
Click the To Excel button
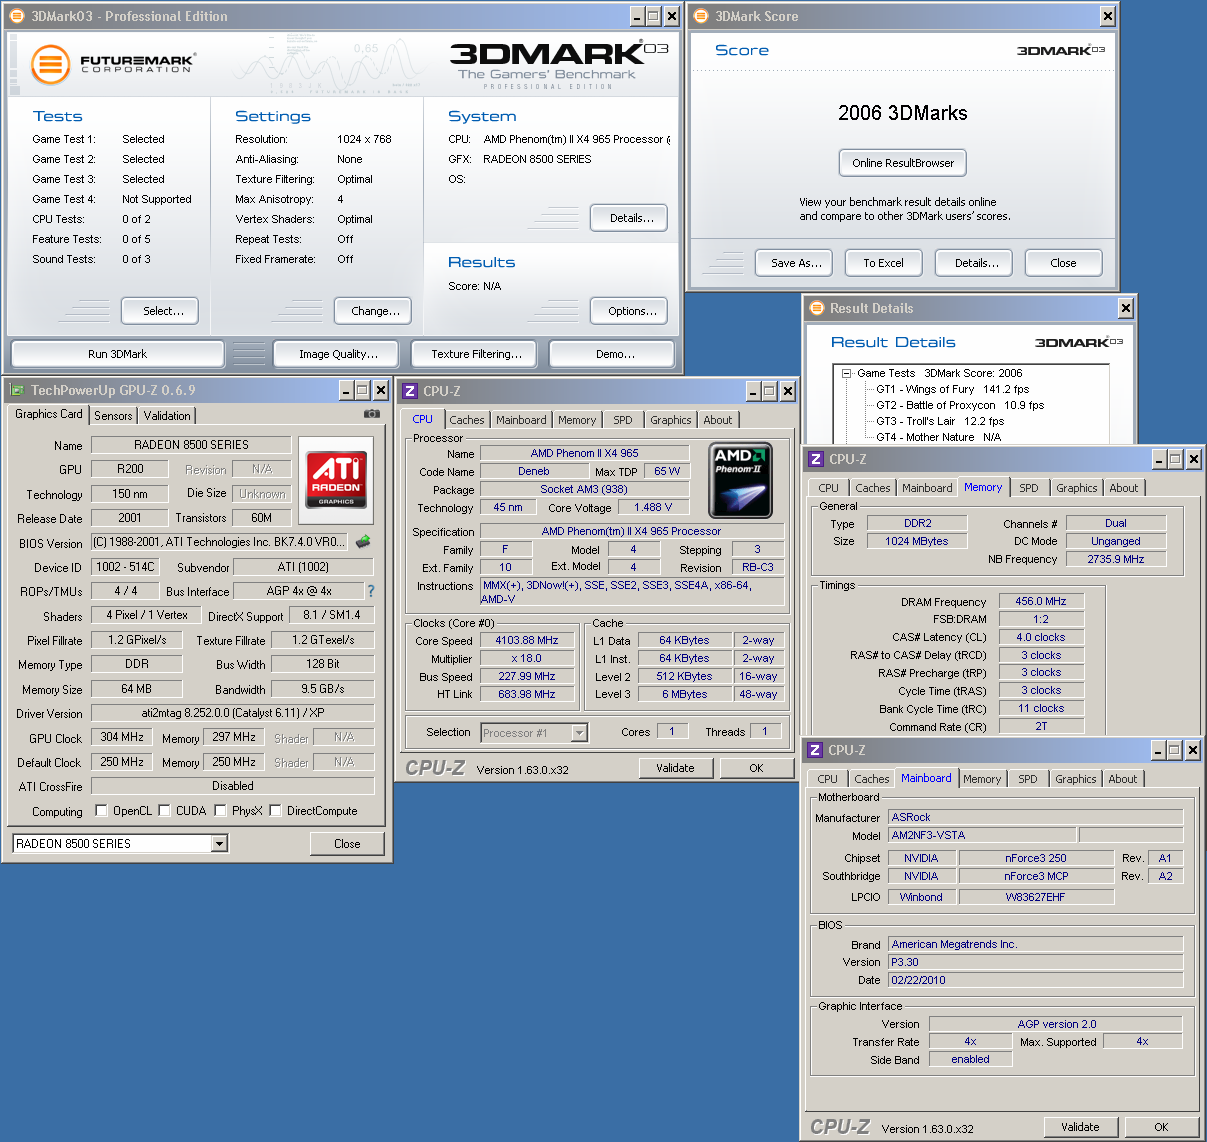[884, 263]
